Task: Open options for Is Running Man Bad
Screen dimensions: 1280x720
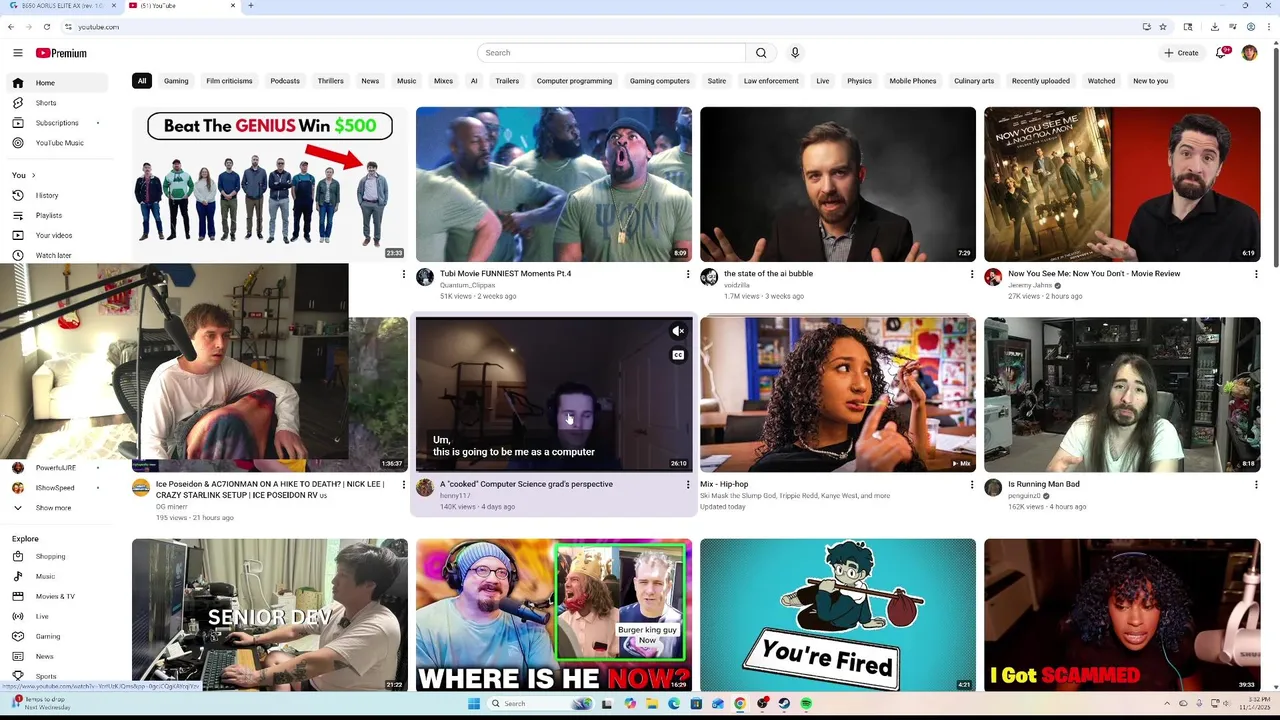Action: pyautogui.click(x=1256, y=485)
